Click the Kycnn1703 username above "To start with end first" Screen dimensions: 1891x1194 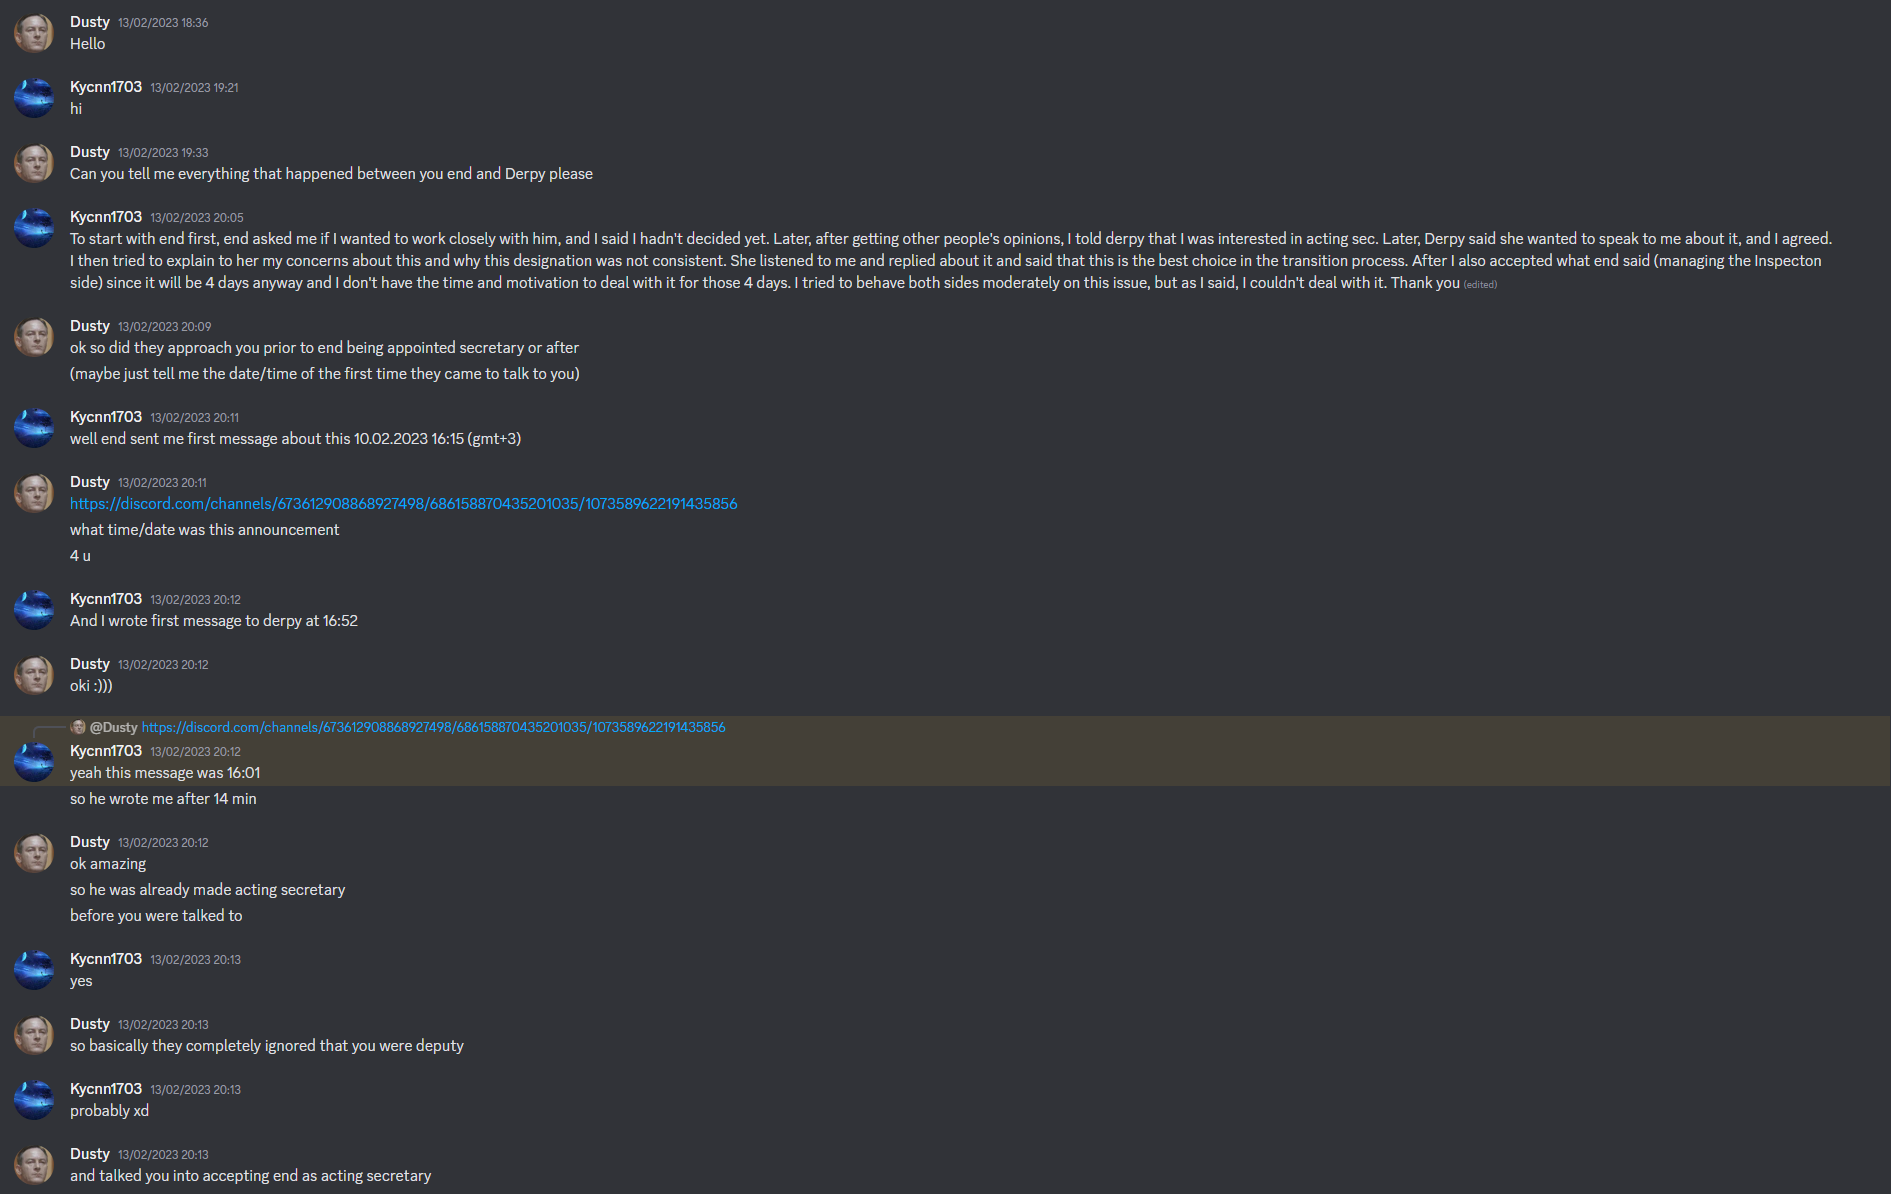(x=106, y=217)
